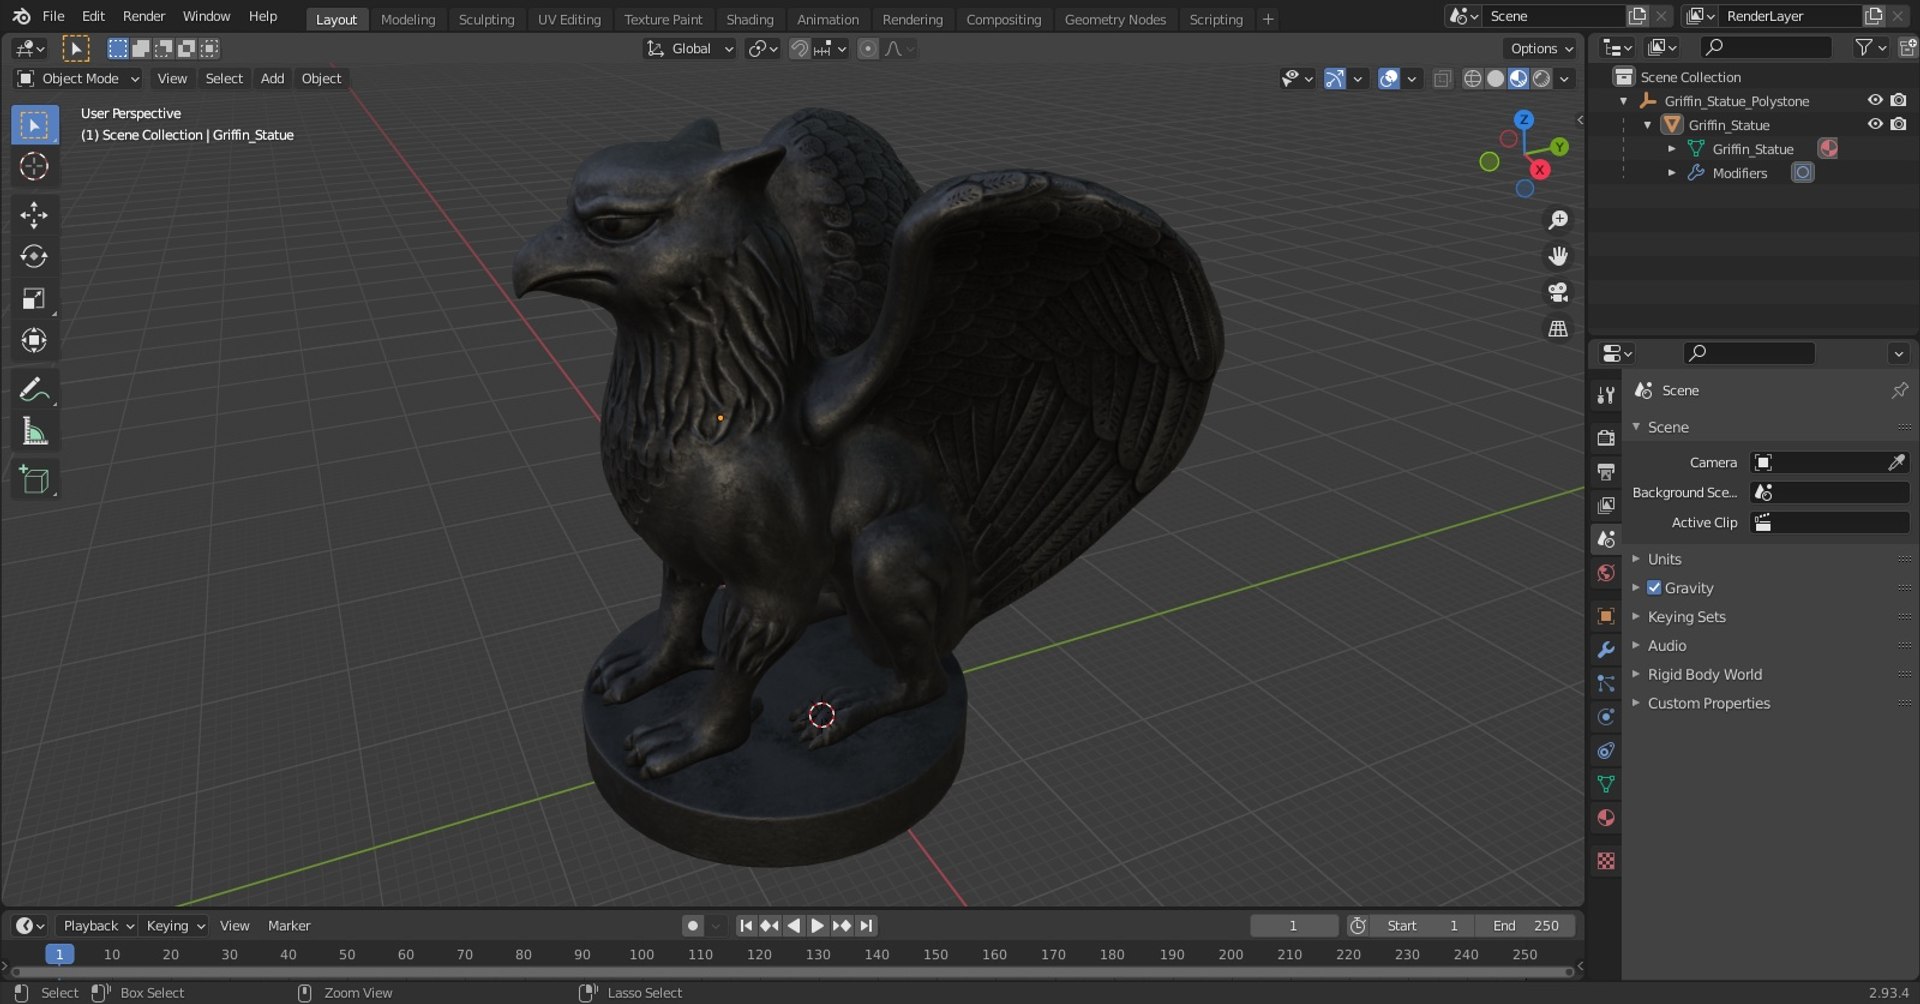Switch to the Sculpting workspace tab
Screen dimensions: 1920x1004
(x=486, y=19)
